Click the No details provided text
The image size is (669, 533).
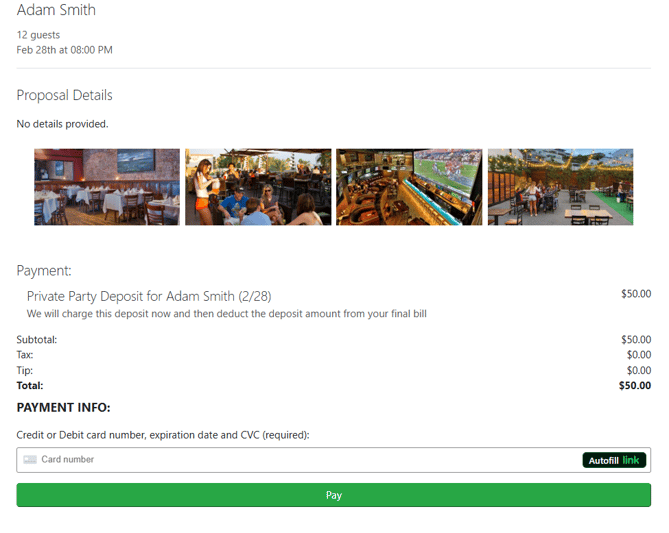coord(62,124)
